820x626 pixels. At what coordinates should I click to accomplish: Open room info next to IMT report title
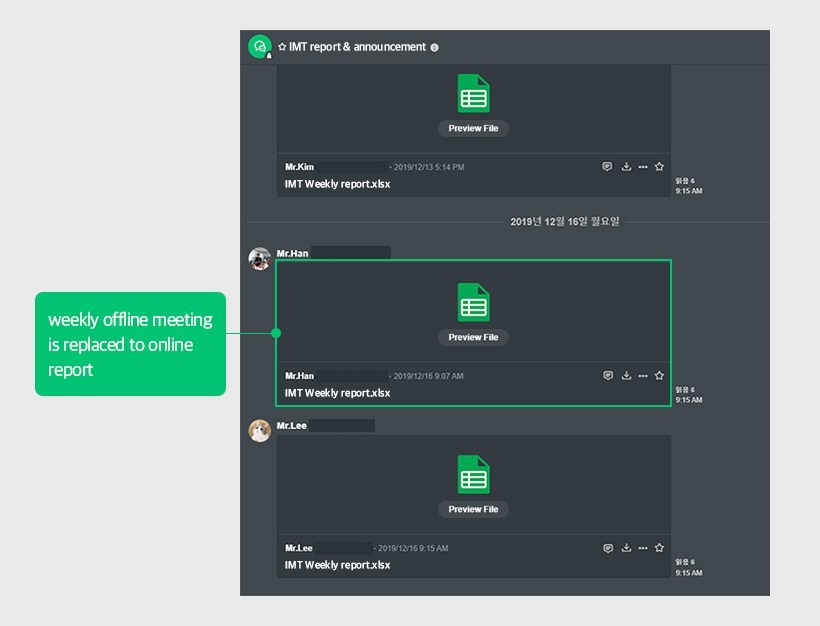[x=434, y=47]
